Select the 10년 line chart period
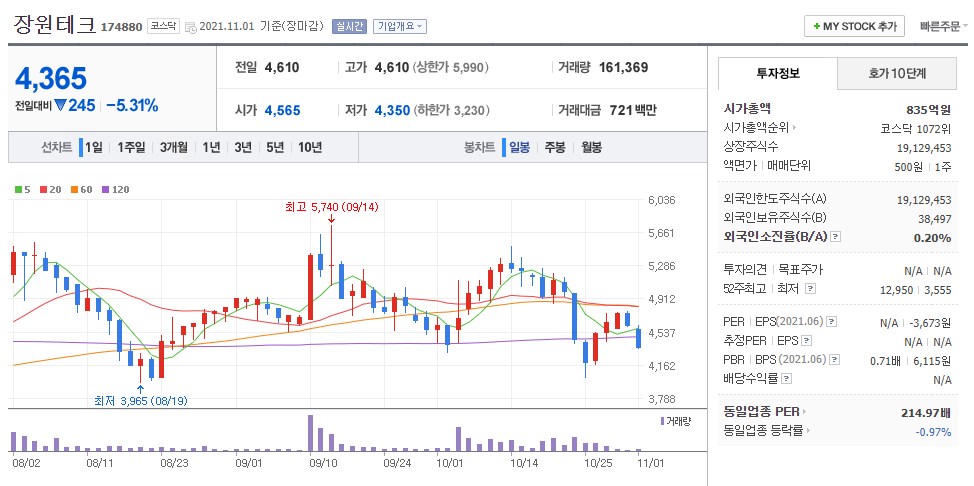Screen dimensions: 974x486 [x=309, y=148]
